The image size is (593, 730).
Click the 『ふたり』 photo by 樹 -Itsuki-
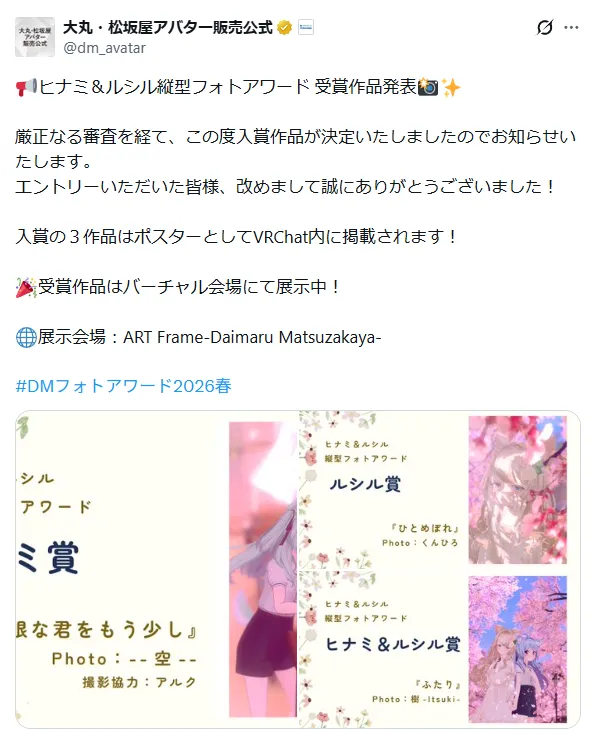coord(518,649)
